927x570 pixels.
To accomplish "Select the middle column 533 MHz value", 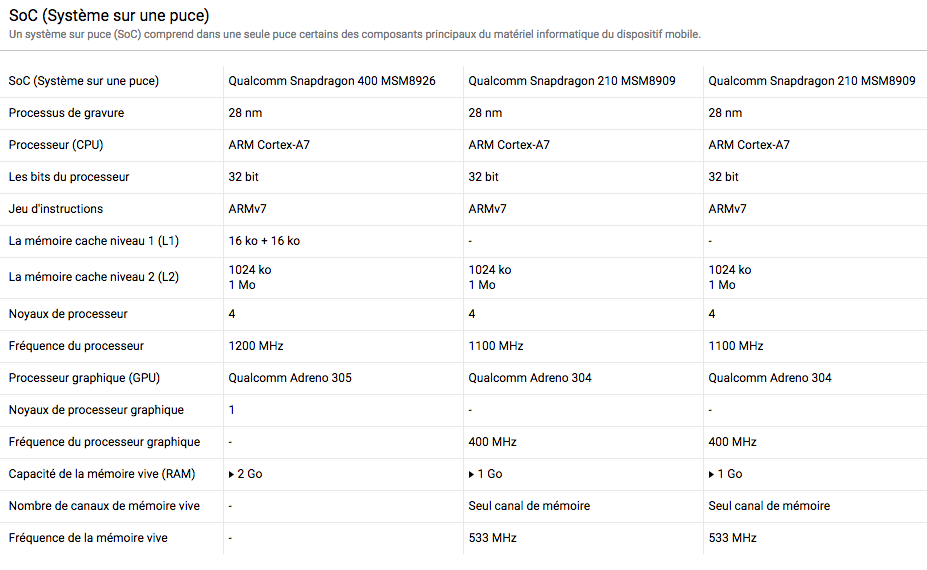I will pos(492,538).
